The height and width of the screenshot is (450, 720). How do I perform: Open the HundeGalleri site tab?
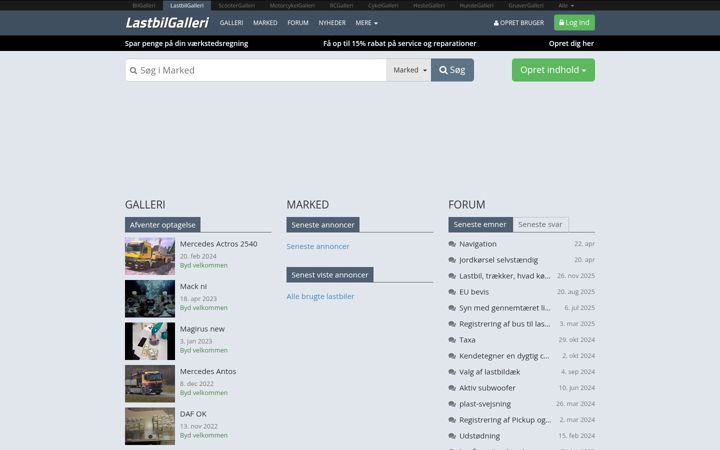pos(476,6)
